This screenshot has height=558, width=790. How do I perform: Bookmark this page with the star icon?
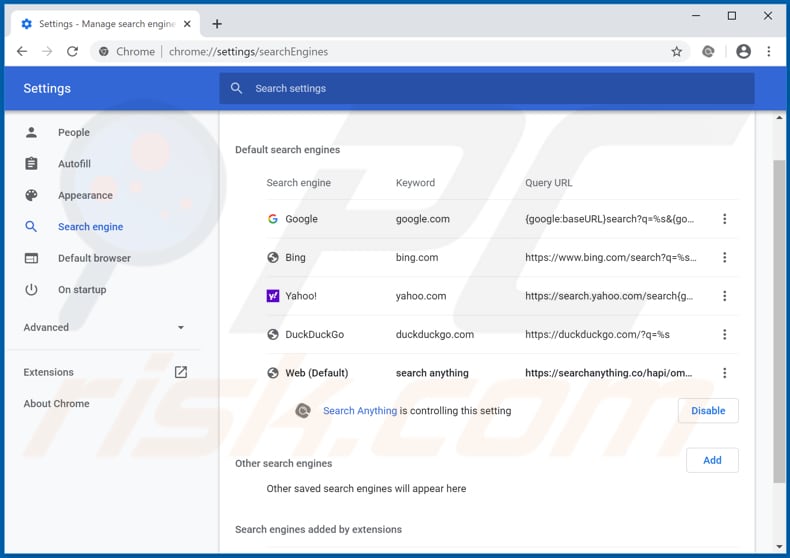(676, 51)
